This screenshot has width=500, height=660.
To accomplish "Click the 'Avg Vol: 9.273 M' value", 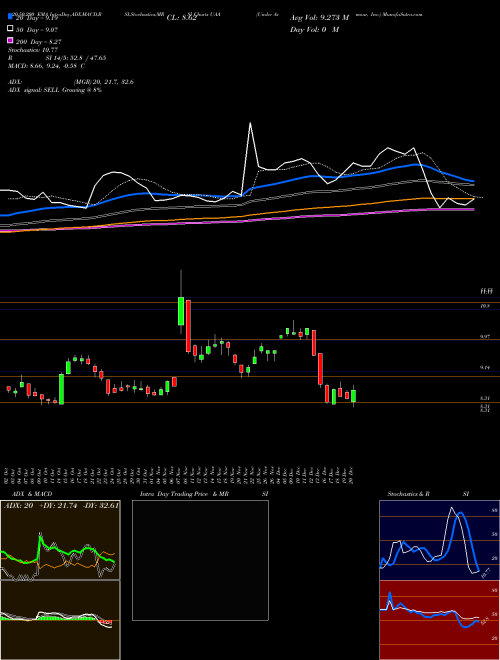I will point(319,18).
